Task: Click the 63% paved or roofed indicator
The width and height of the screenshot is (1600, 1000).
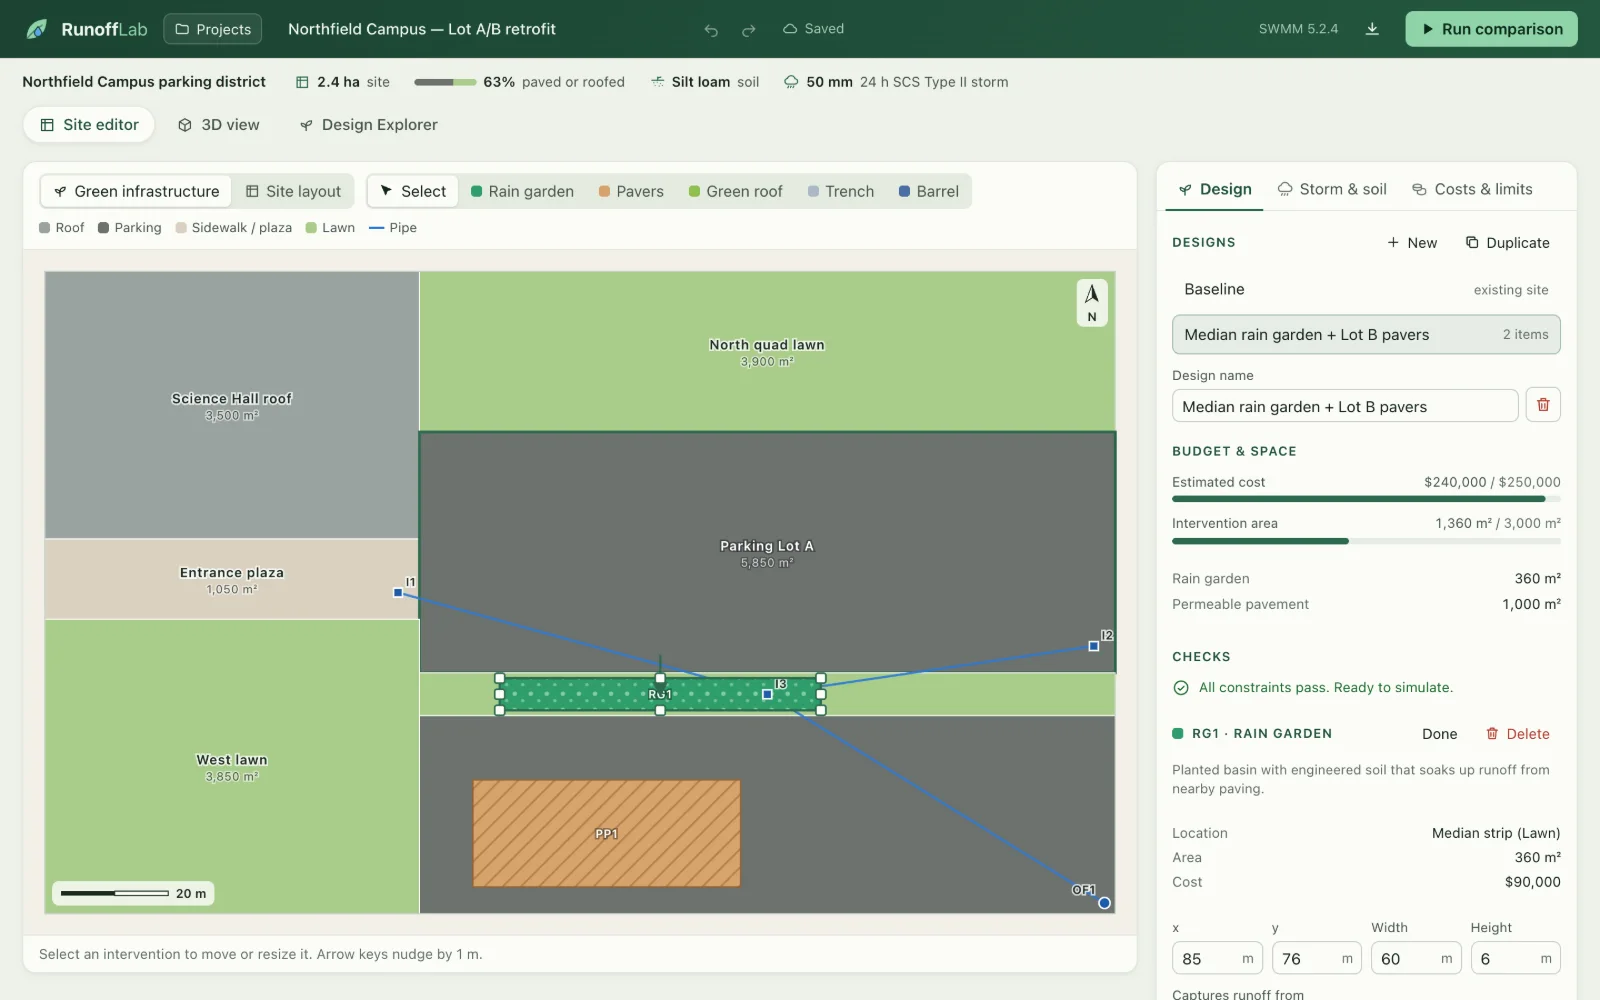Action: (519, 82)
